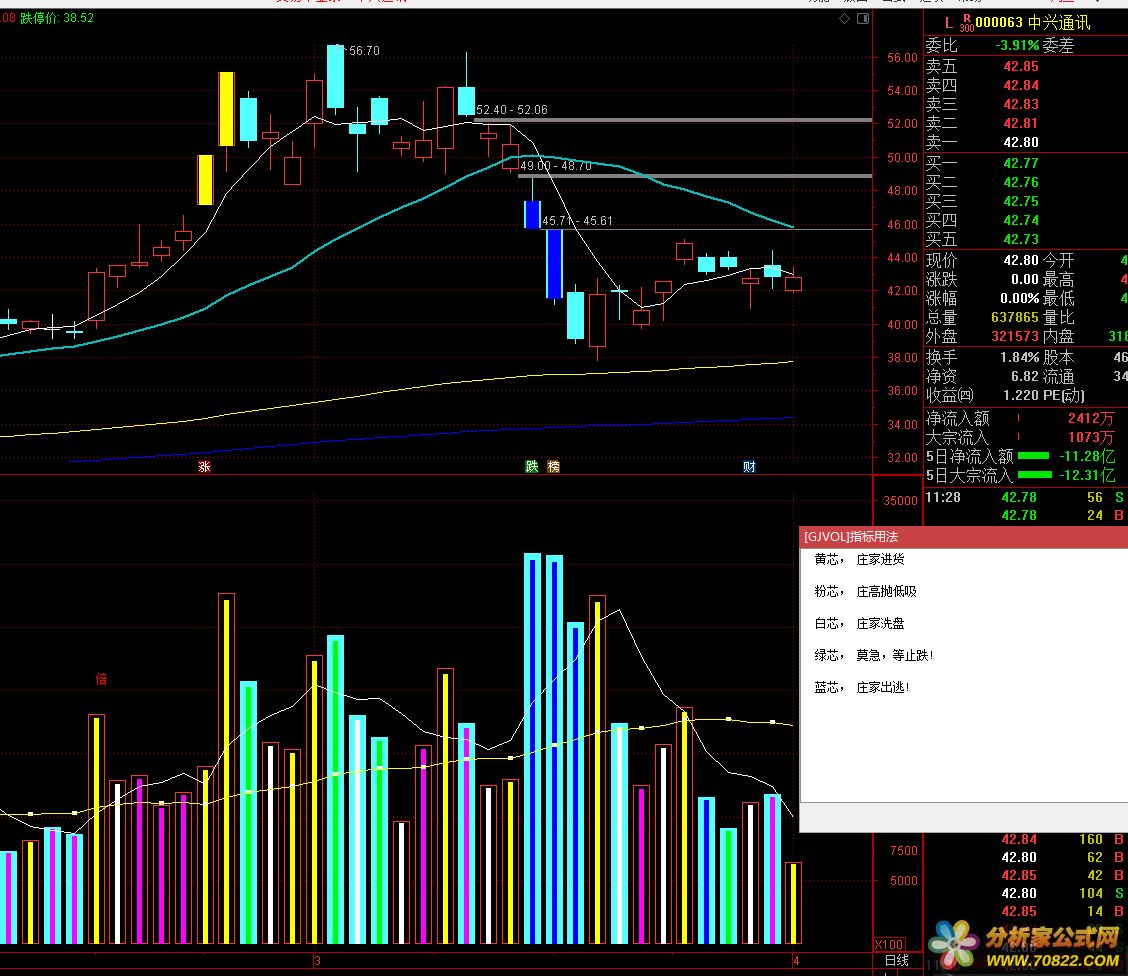Click the green 跌 event marker
Screen dimensions: 1128x976
point(532,467)
